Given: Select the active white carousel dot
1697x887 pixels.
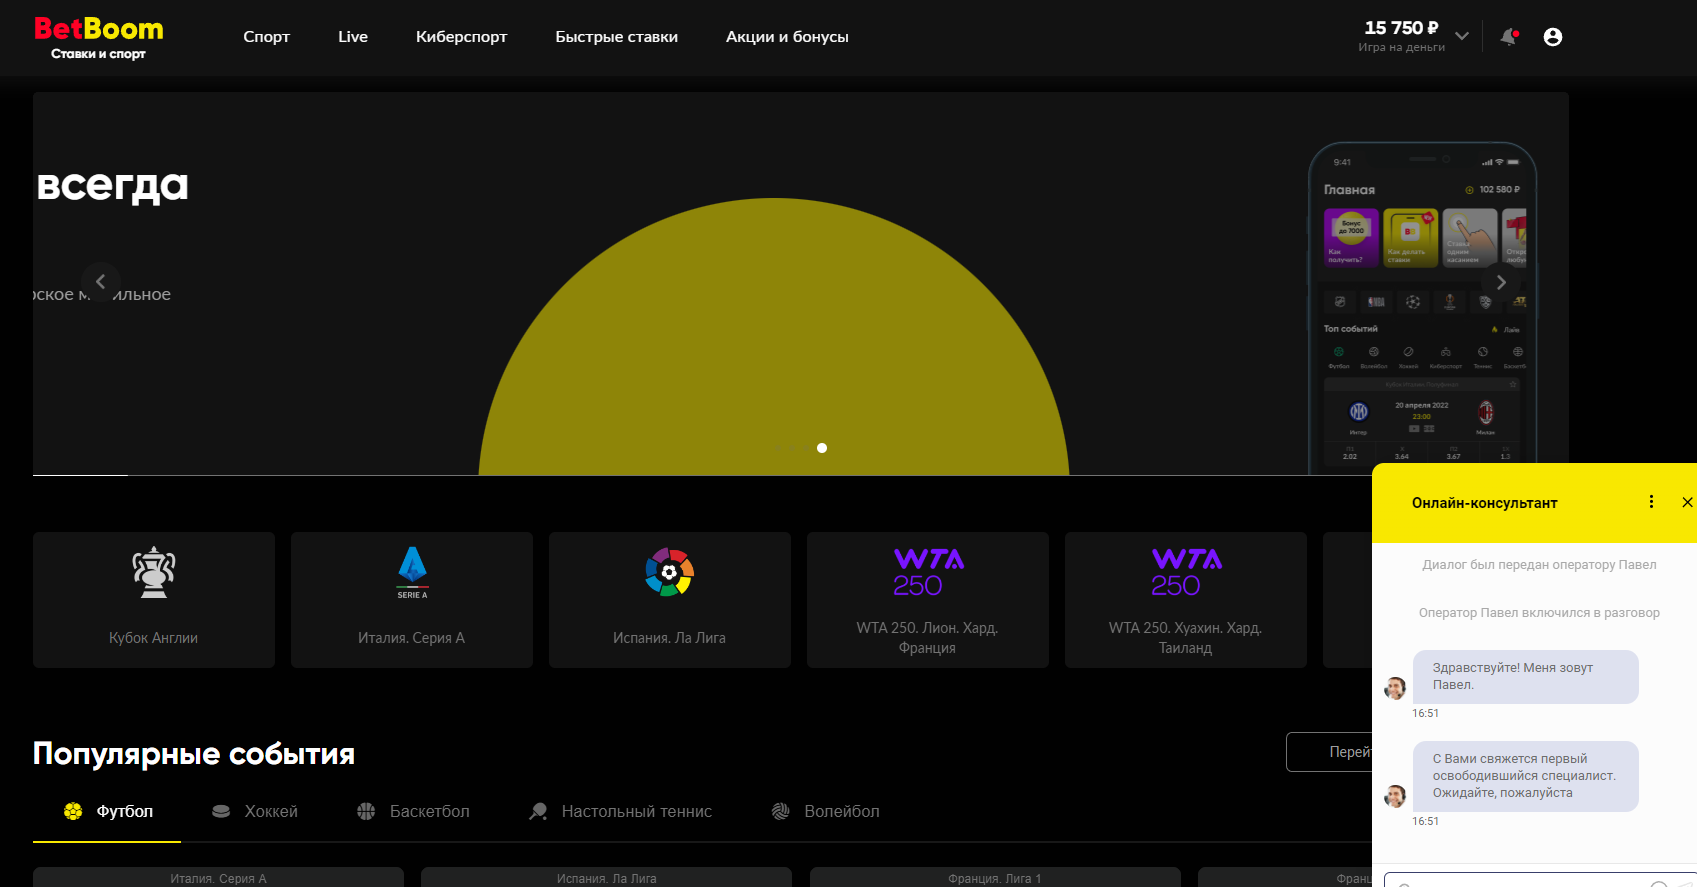Looking at the screenshot, I should (x=822, y=448).
